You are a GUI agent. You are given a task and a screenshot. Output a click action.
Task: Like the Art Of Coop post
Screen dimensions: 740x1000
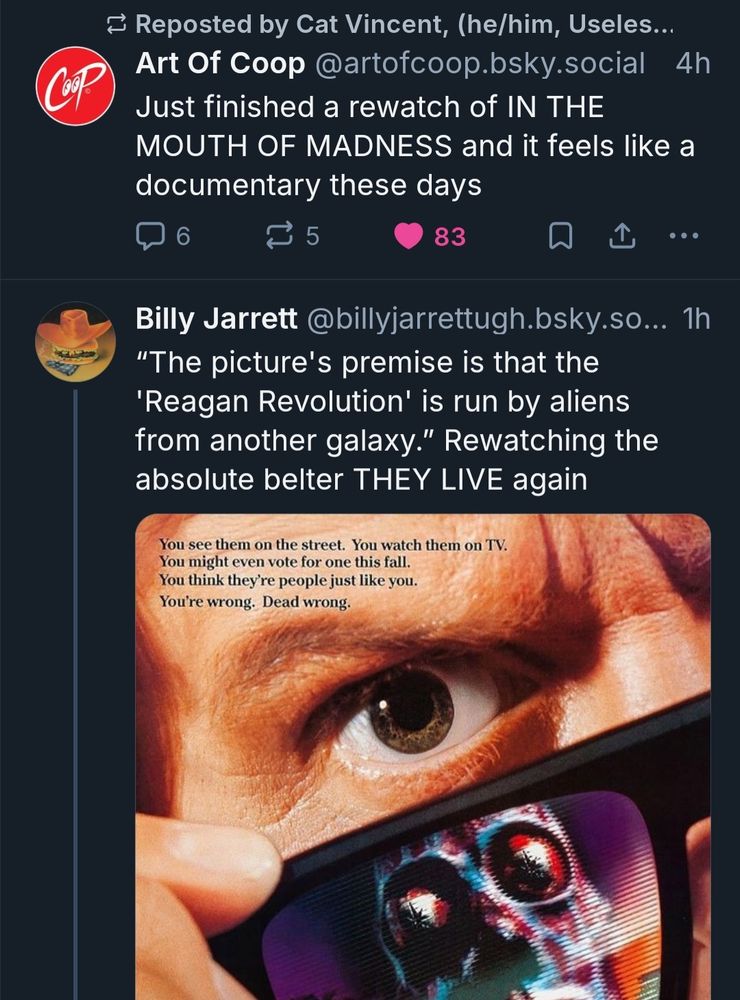coord(408,236)
